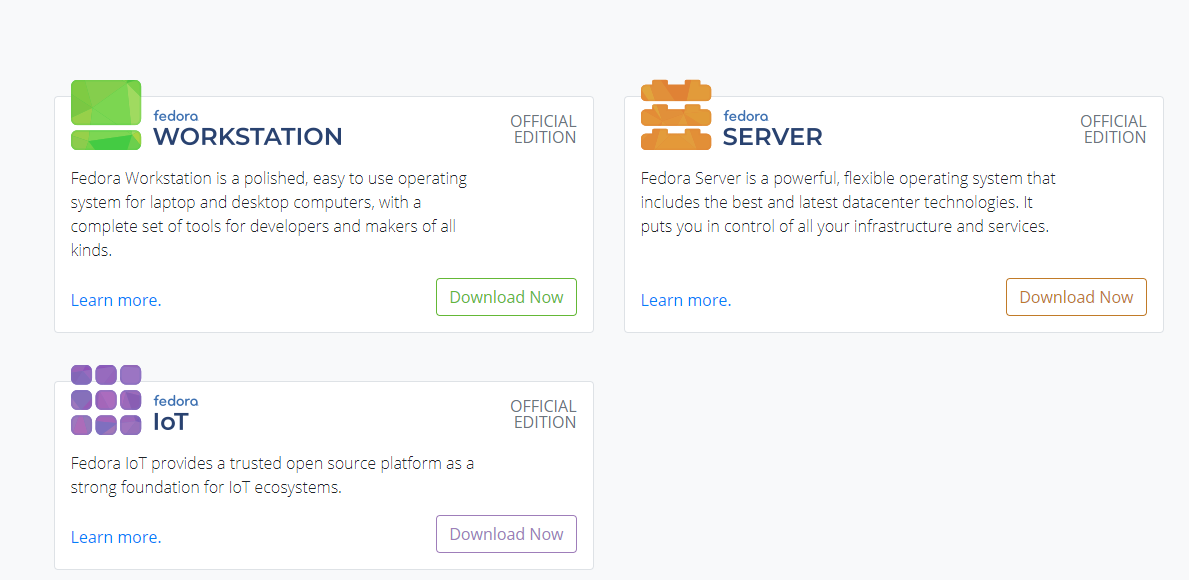This screenshot has width=1189, height=580.
Task: Click the fedora wordmark above WORKSTATION
Action: pyautogui.click(x=175, y=116)
